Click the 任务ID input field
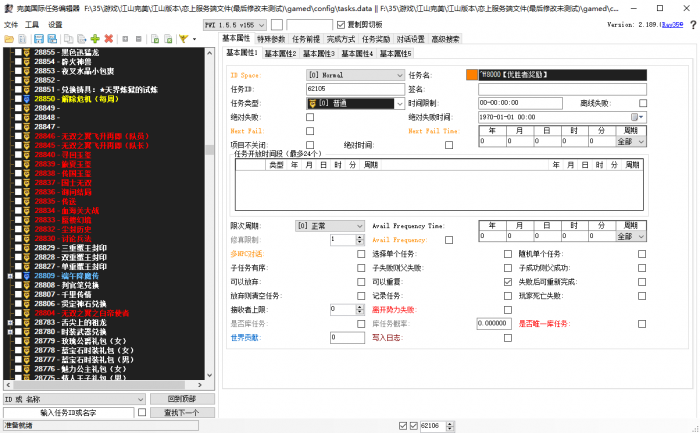Image resolution: width=700 pixels, height=433 pixels. 355,89
